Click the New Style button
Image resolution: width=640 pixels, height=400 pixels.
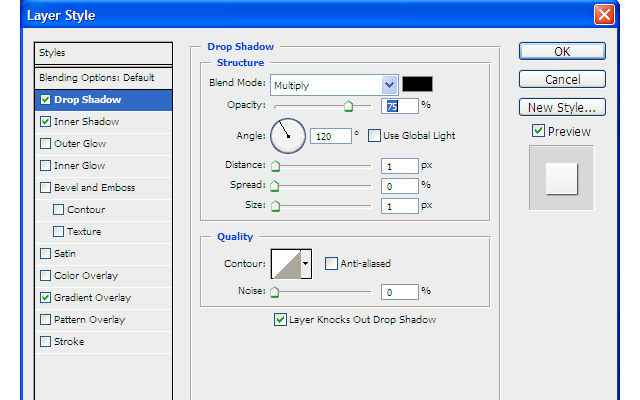point(562,107)
